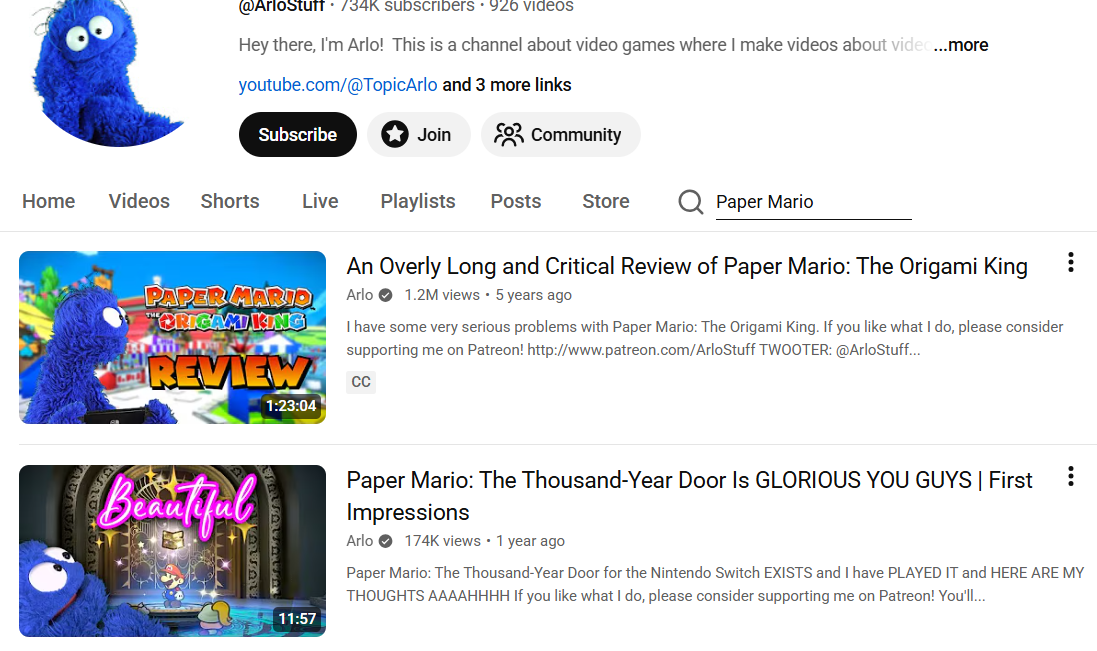The width and height of the screenshot is (1097, 651).
Task: Open the youtube.com/@TopicArlo link
Action: (338, 85)
